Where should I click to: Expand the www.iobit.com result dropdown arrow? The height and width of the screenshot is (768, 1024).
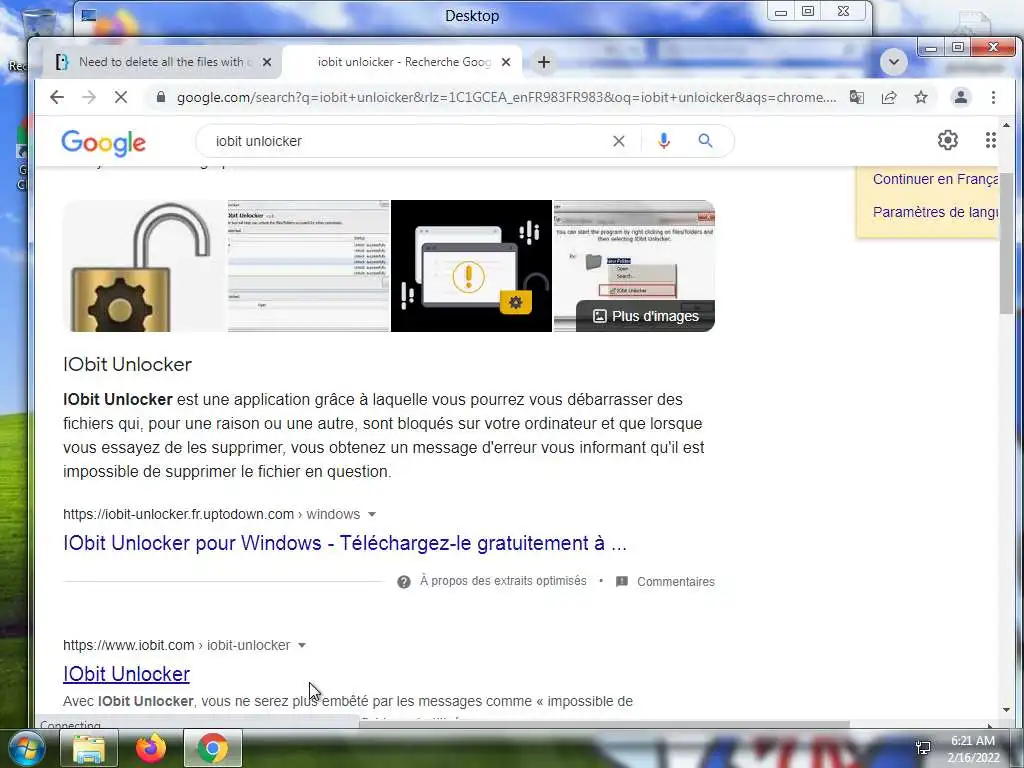click(x=302, y=645)
